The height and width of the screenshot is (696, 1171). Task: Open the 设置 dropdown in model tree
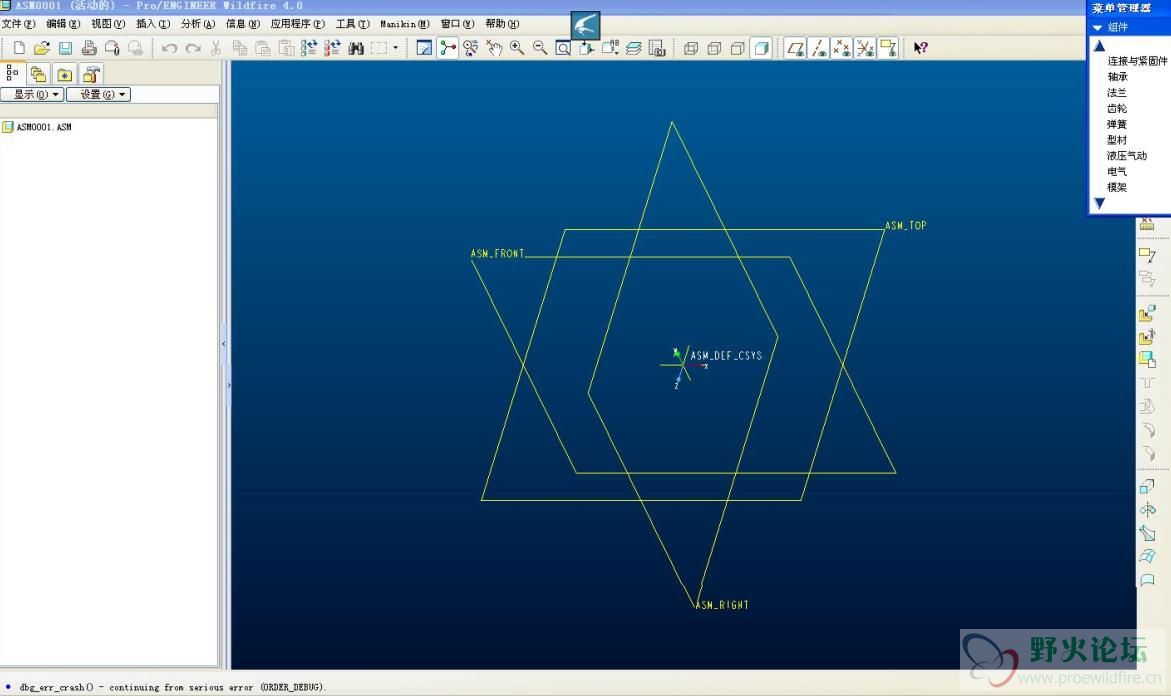(99, 94)
